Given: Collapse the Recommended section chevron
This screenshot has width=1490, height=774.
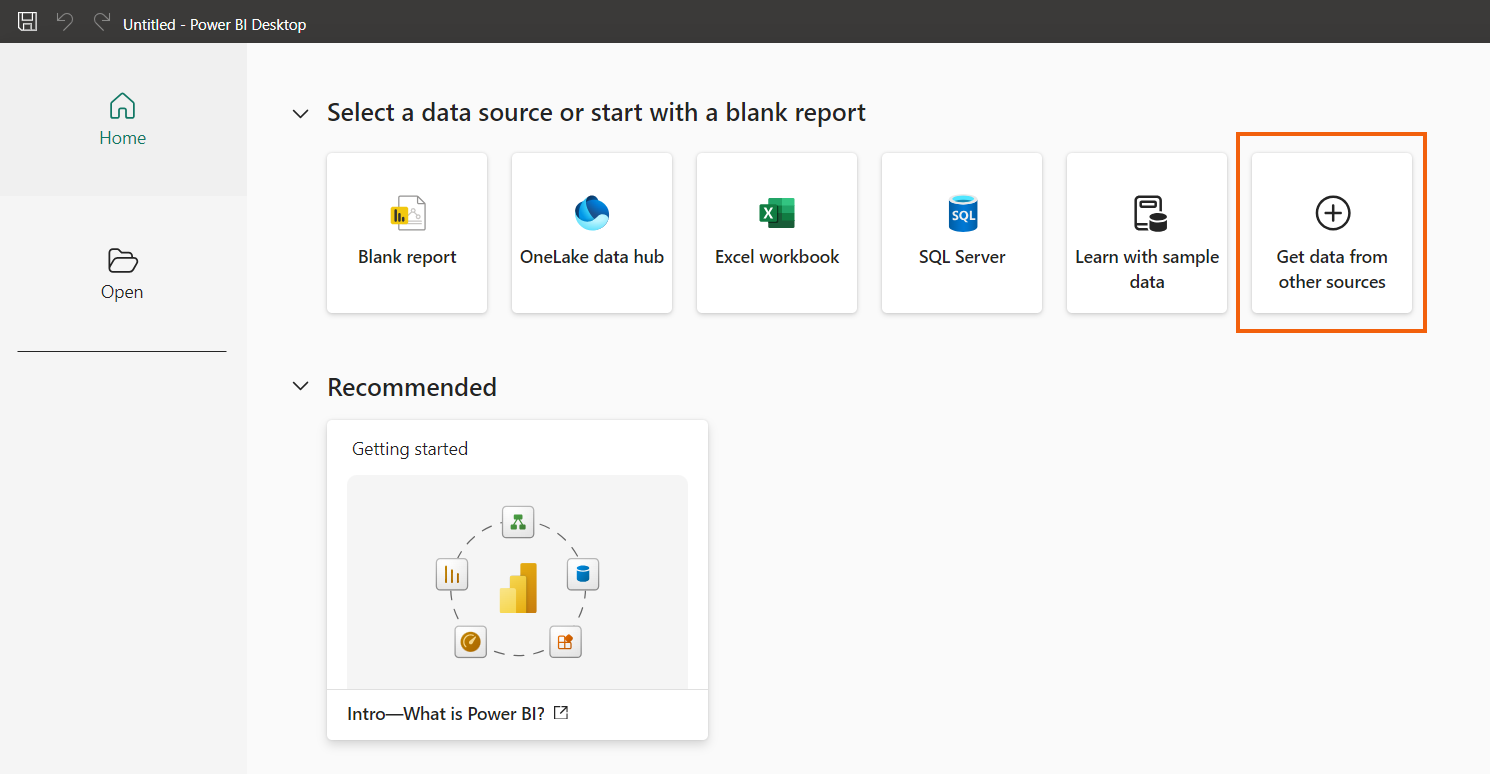Looking at the screenshot, I should (300, 387).
